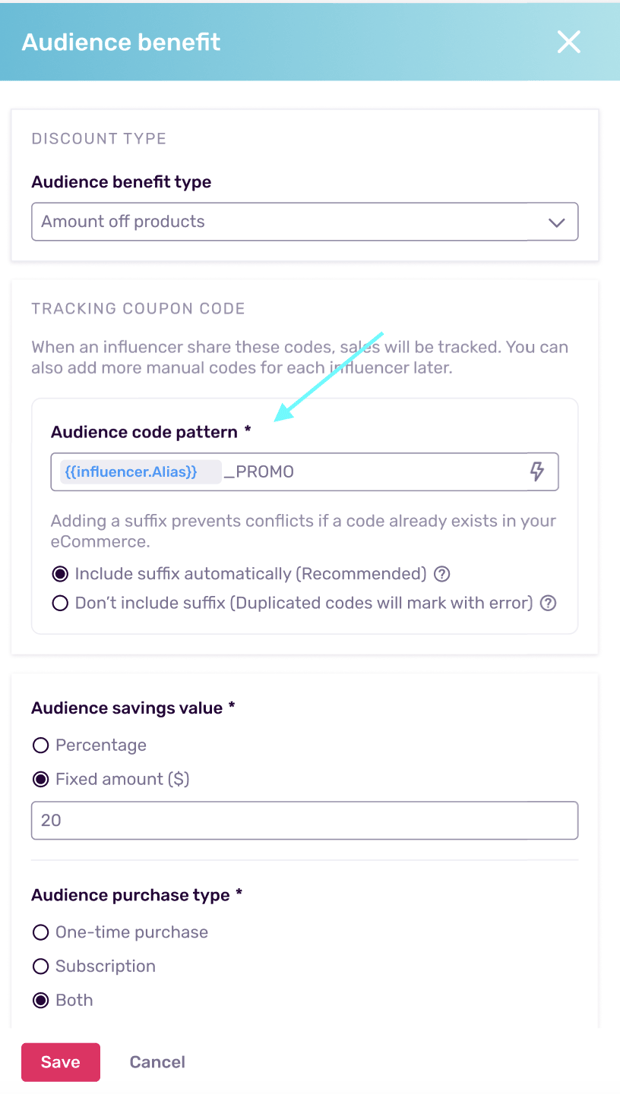
Task: Choose 'One-time purchase' type
Action: [40, 932]
